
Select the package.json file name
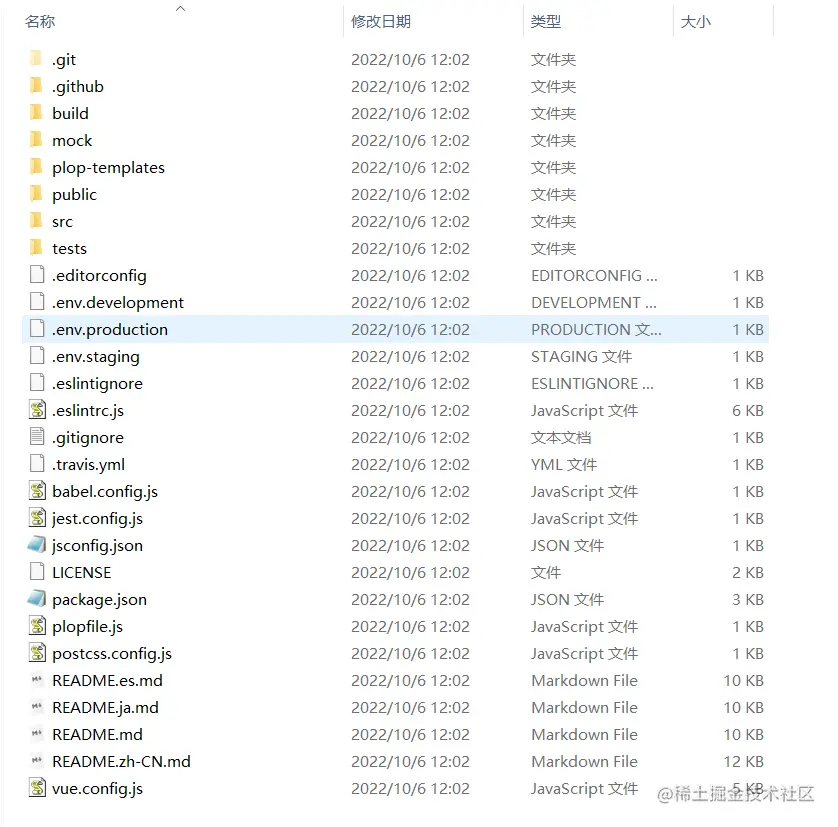(99, 599)
